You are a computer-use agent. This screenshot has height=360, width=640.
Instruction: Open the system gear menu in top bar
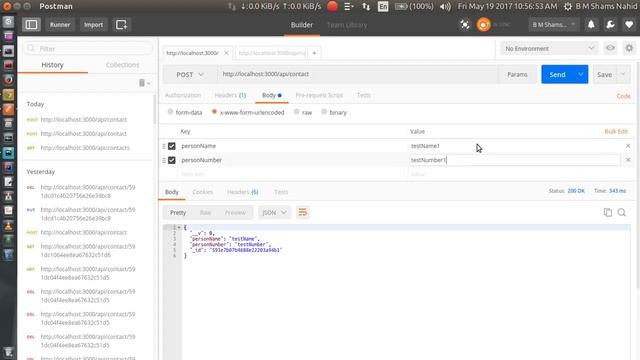tap(568, 6)
